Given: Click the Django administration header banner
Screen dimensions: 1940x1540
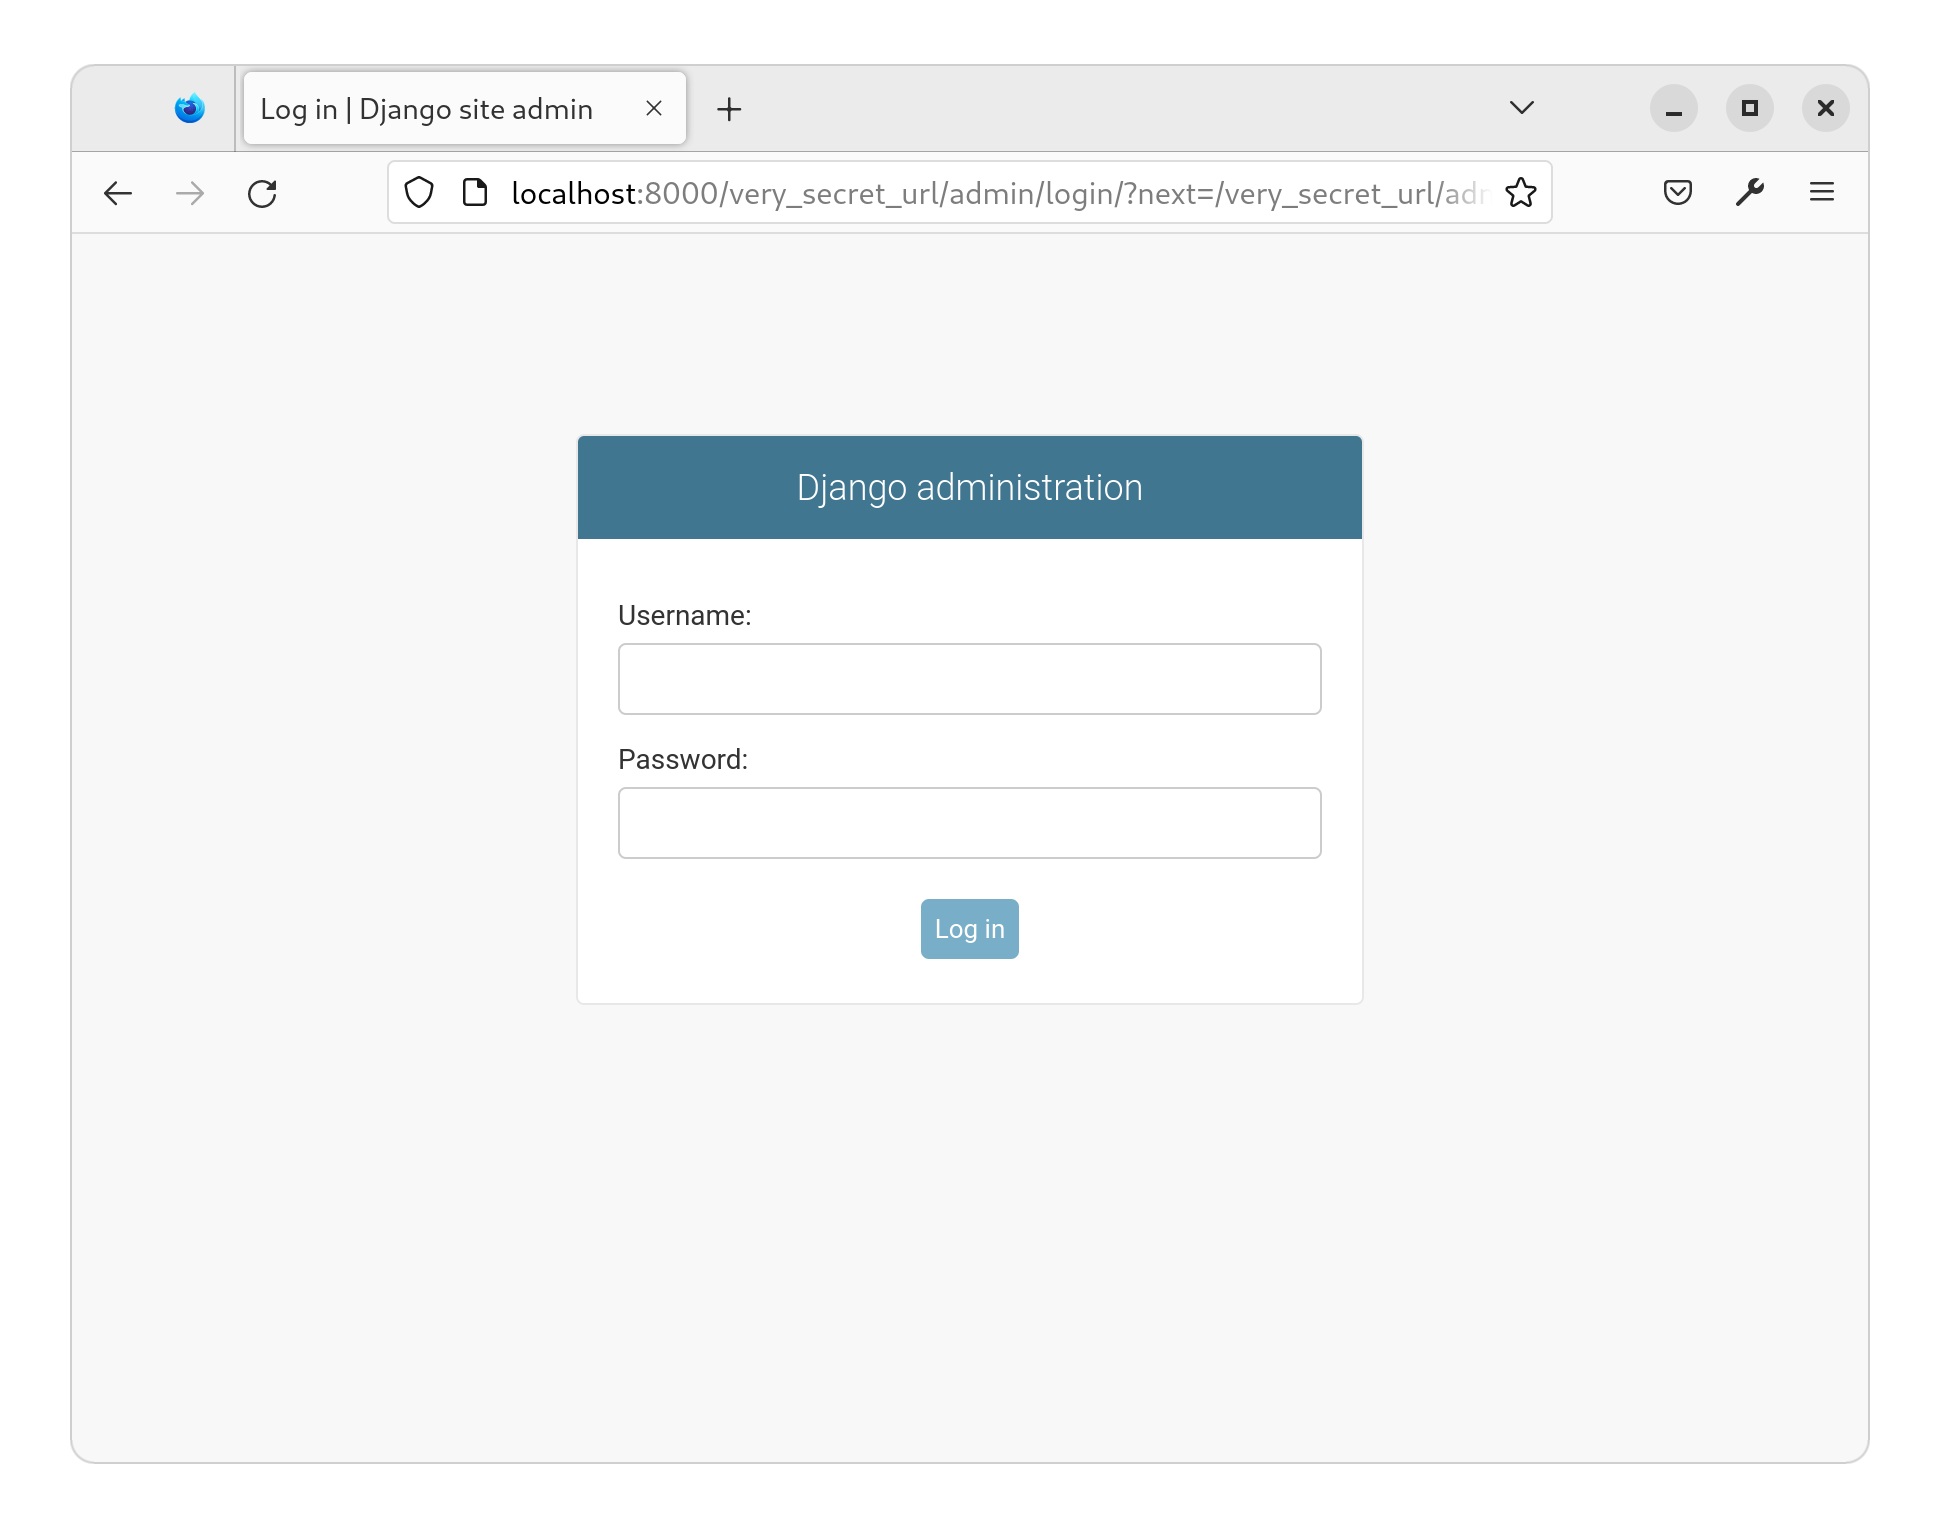Looking at the screenshot, I should pos(969,487).
